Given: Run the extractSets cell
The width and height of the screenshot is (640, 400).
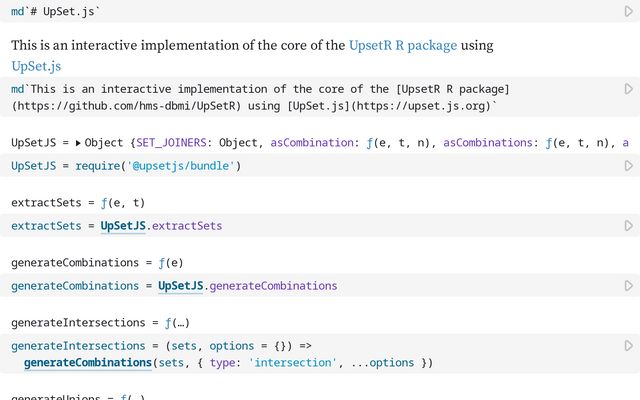Looking at the screenshot, I should (628, 225).
